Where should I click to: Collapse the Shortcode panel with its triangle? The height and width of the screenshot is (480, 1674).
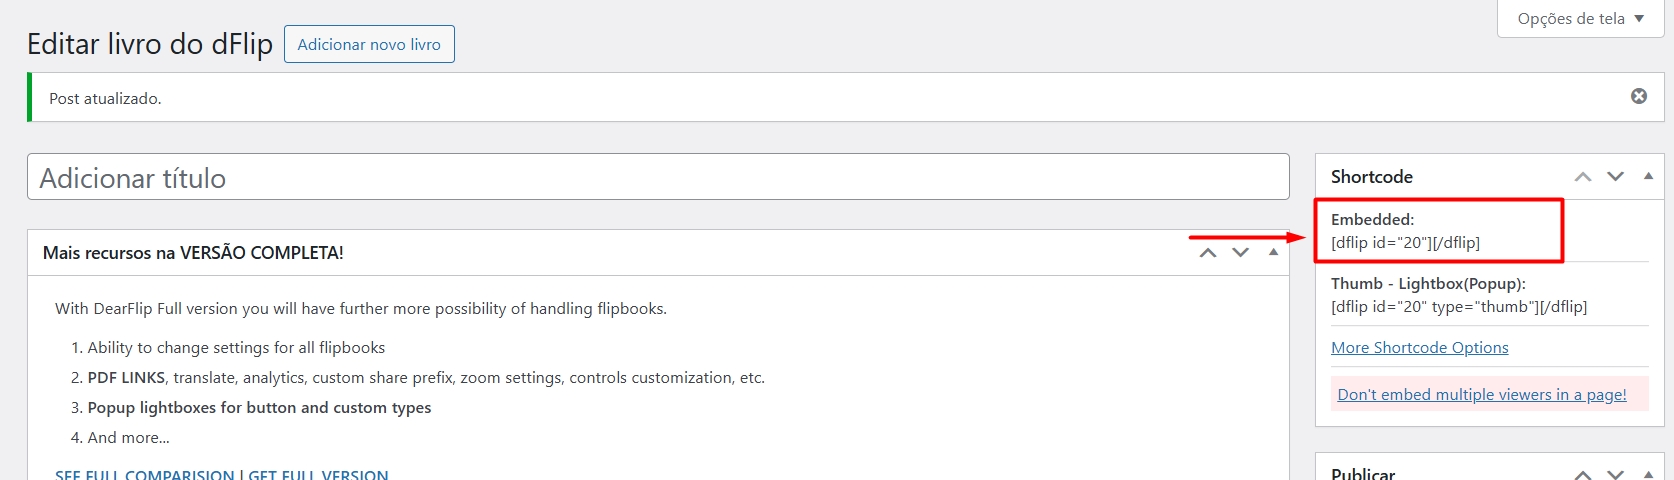pos(1648,176)
